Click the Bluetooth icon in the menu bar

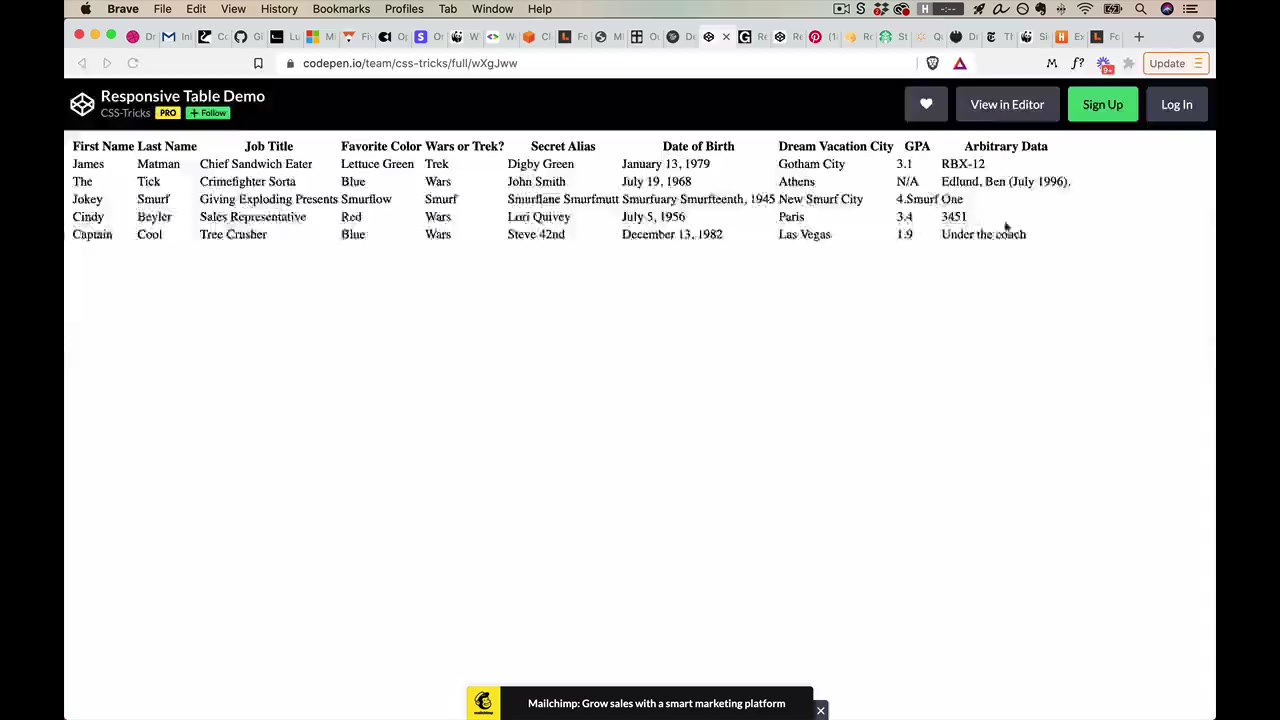[x=1061, y=9]
